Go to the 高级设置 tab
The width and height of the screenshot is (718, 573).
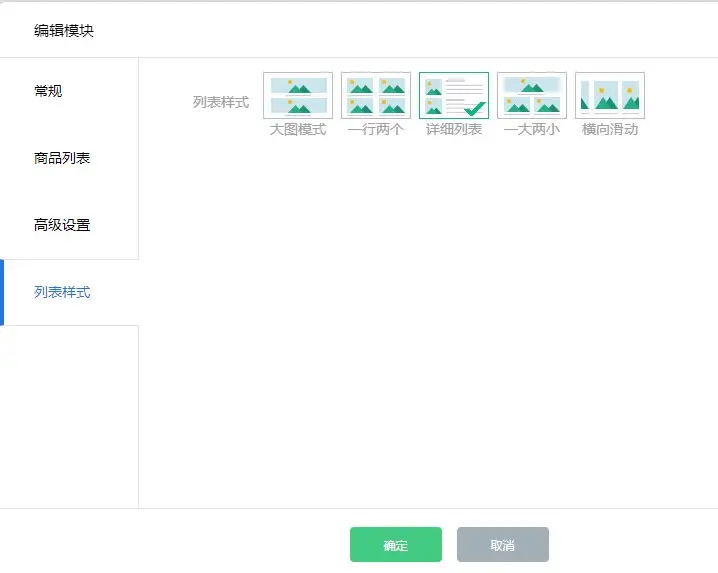[x=62, y=225]
